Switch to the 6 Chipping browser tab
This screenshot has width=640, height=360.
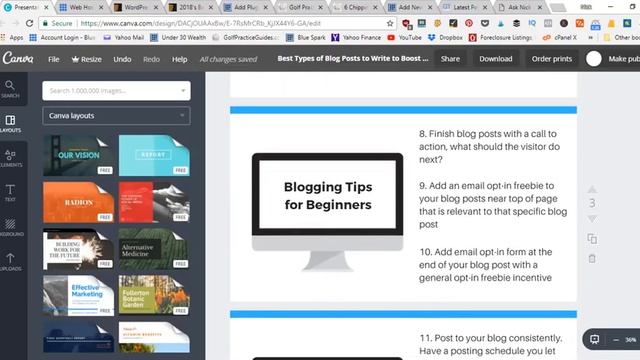(x=354, y=7)
